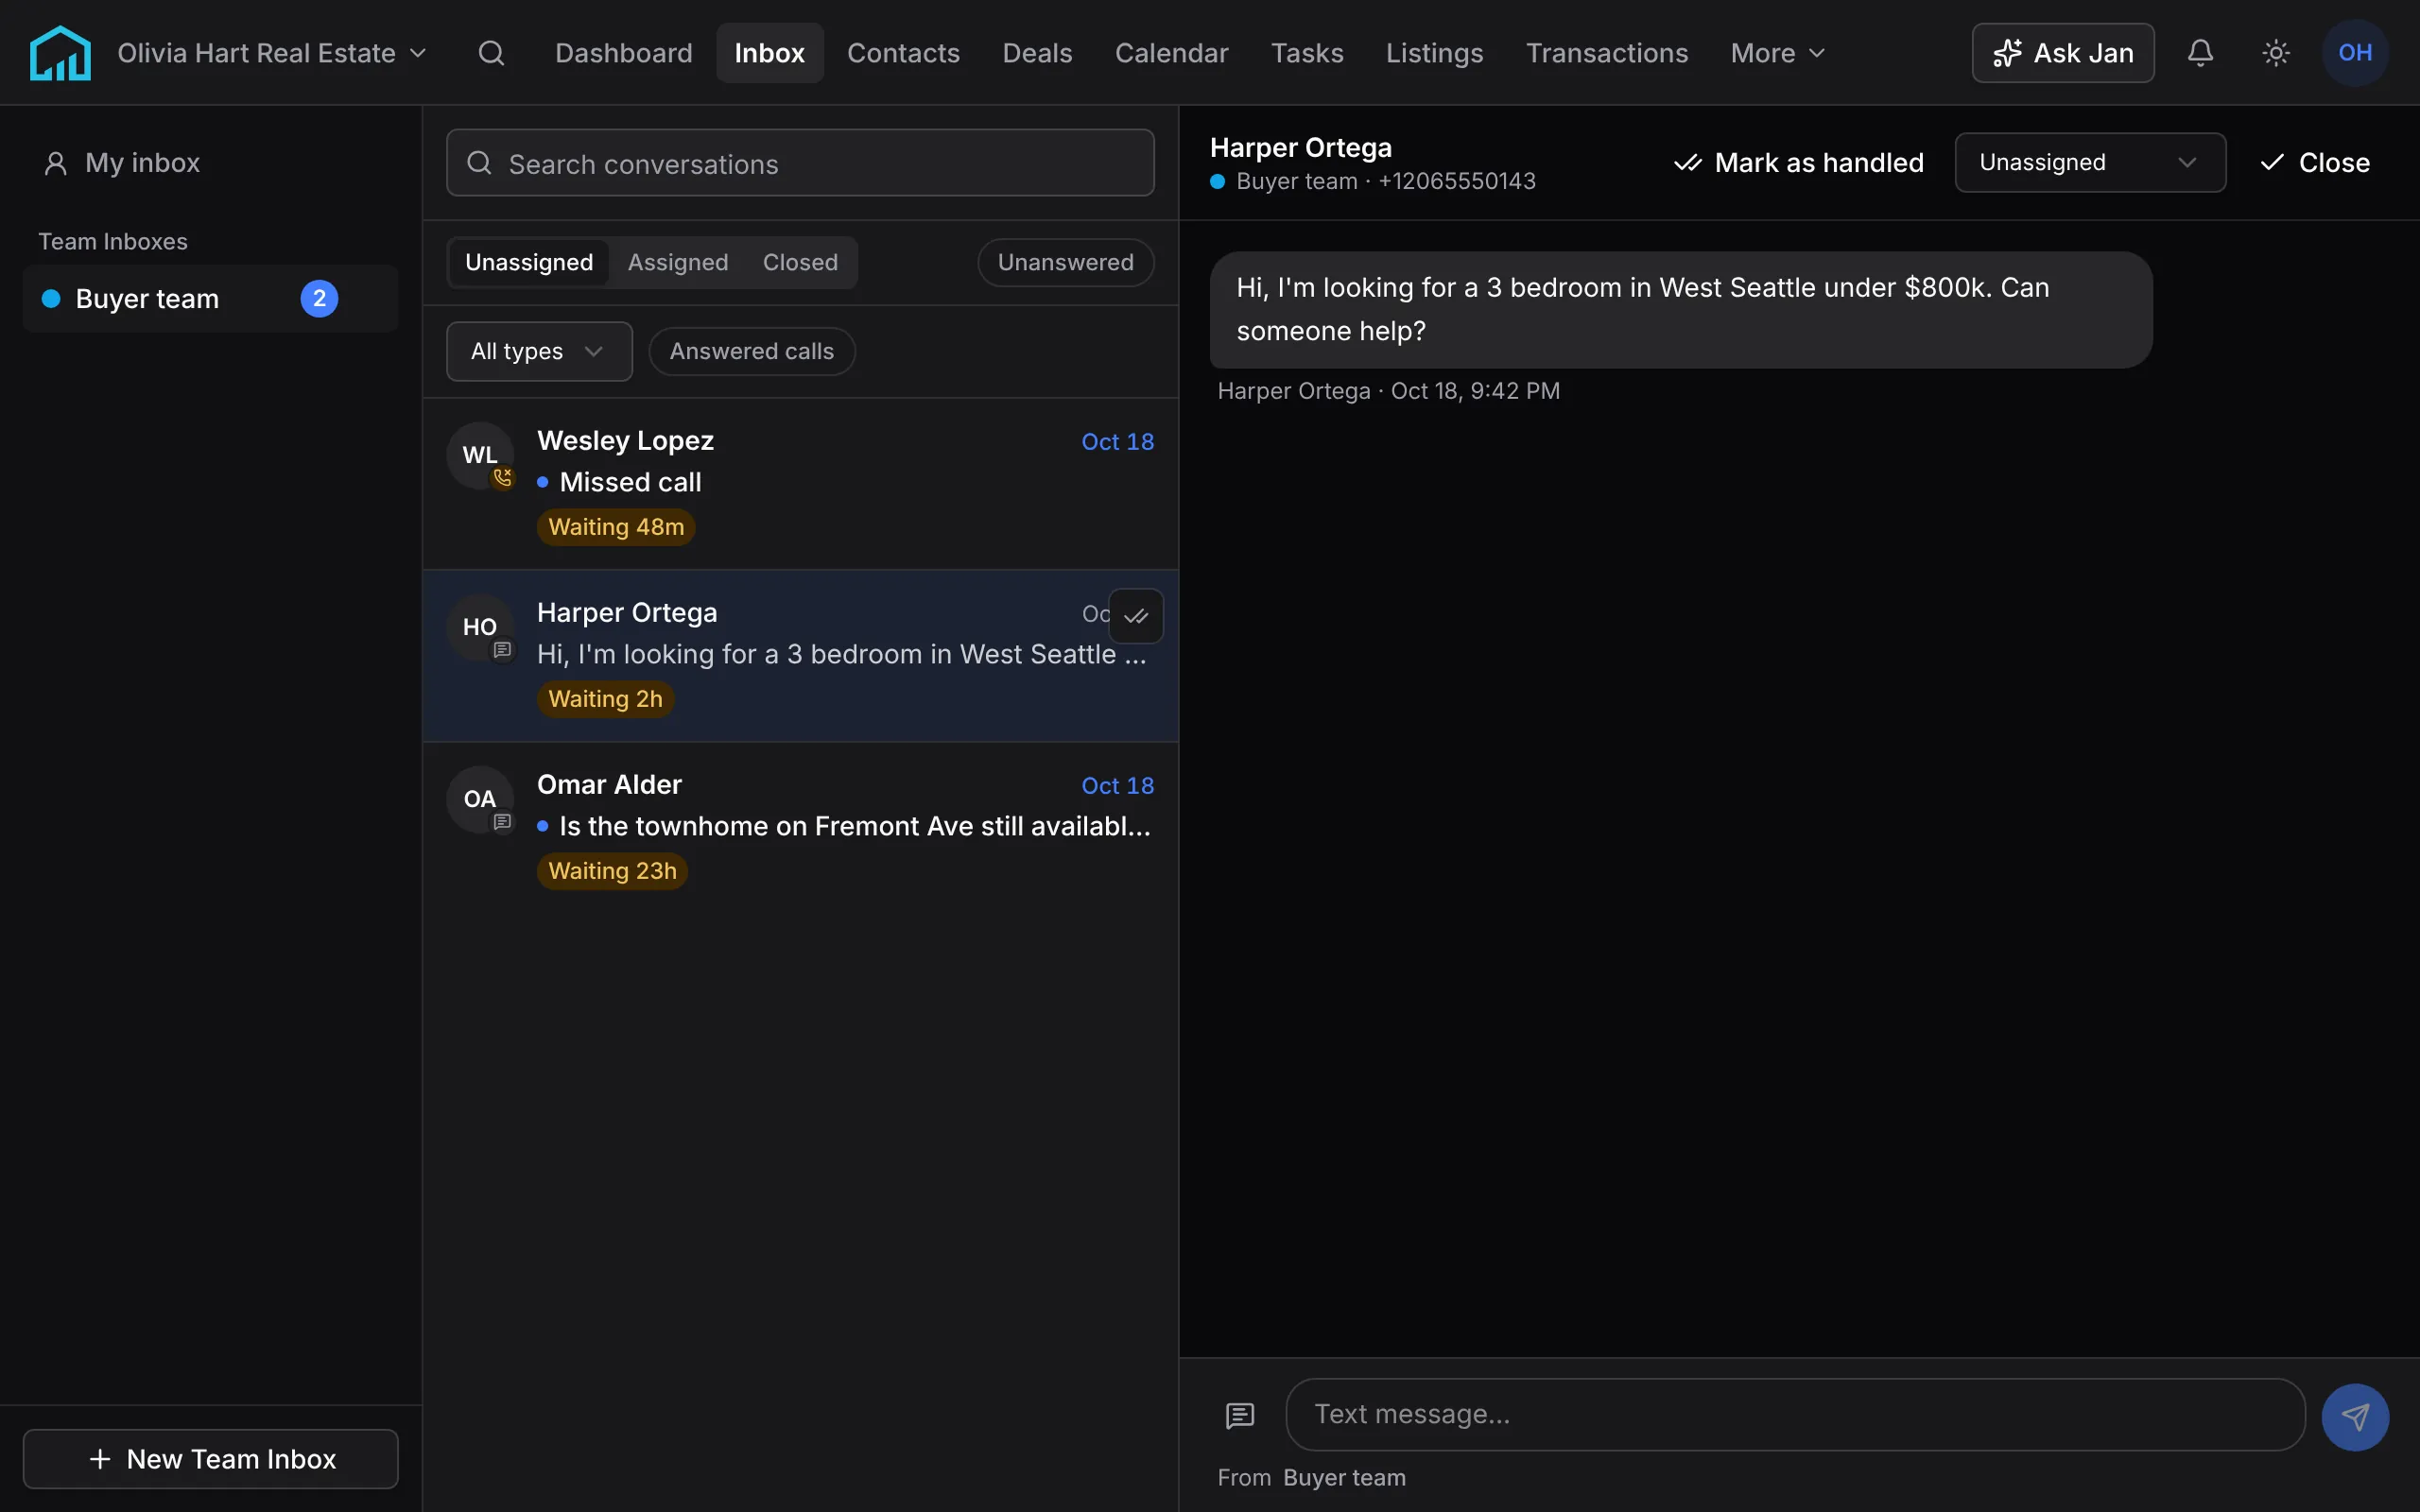Switch to Assigned conversations filter
Screen dimensions: 2420x1512
[x=678, y=262]
